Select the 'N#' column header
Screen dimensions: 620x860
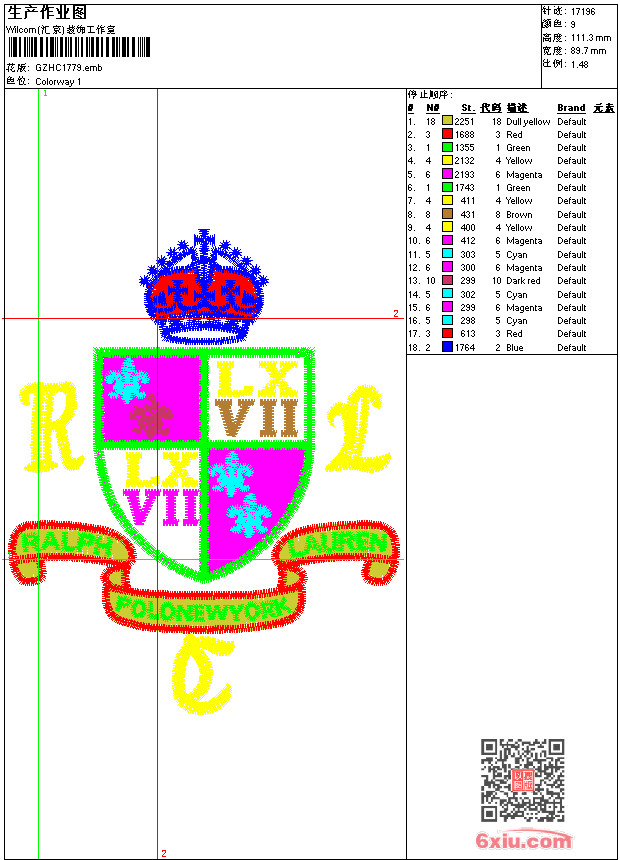(432, 108)
